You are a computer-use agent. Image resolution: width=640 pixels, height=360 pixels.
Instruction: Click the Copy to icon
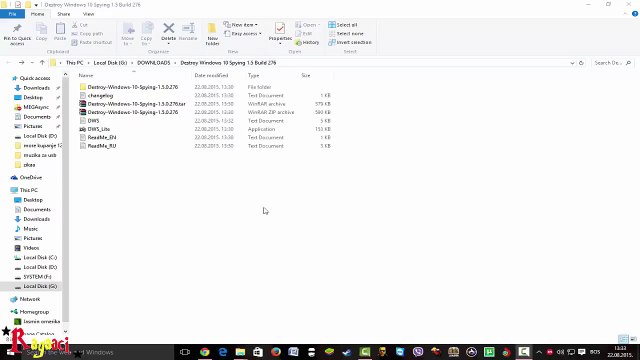pyautogui.click(x=147, y=29)
